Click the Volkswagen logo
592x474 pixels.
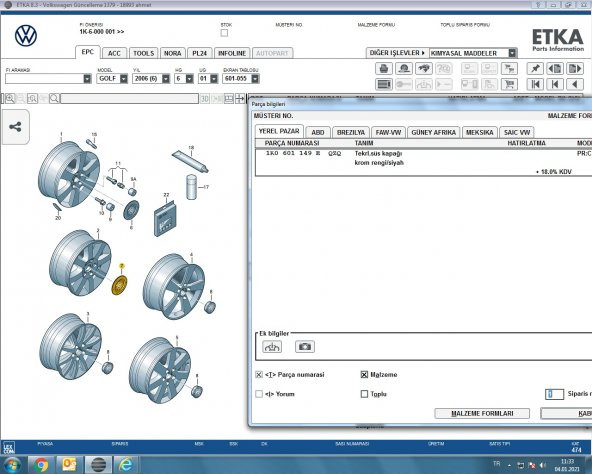(26, 36)
